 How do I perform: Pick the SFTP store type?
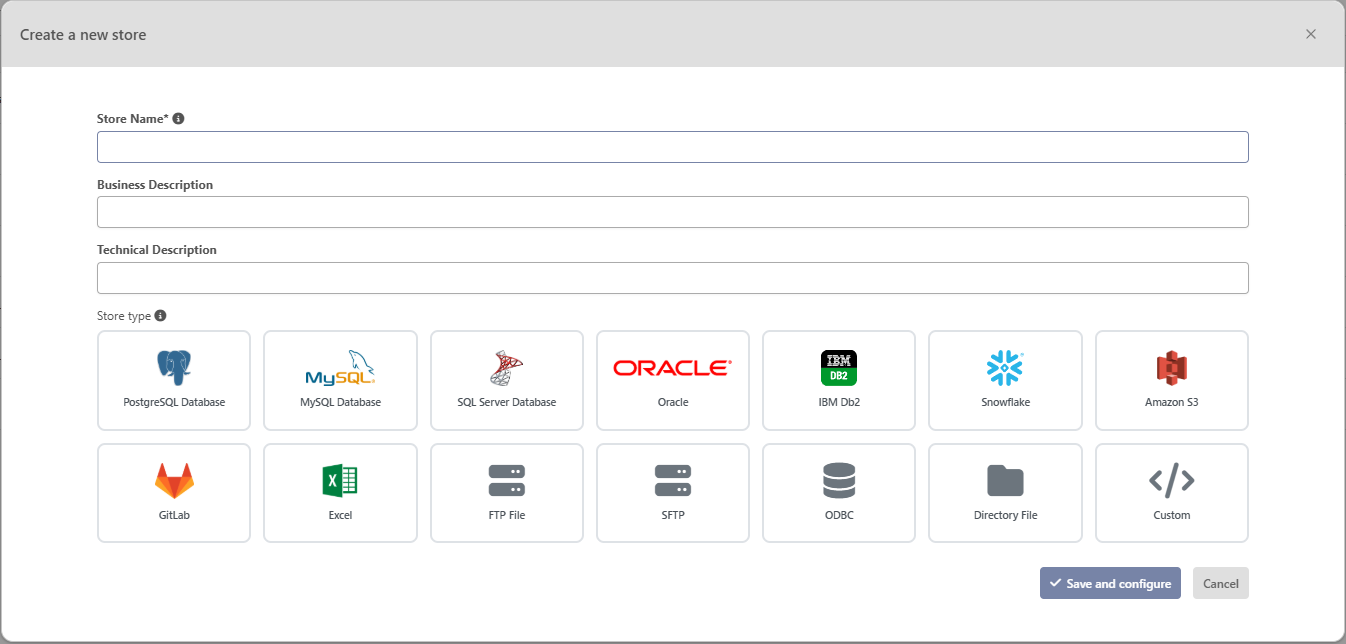click(x=673, y=493)
